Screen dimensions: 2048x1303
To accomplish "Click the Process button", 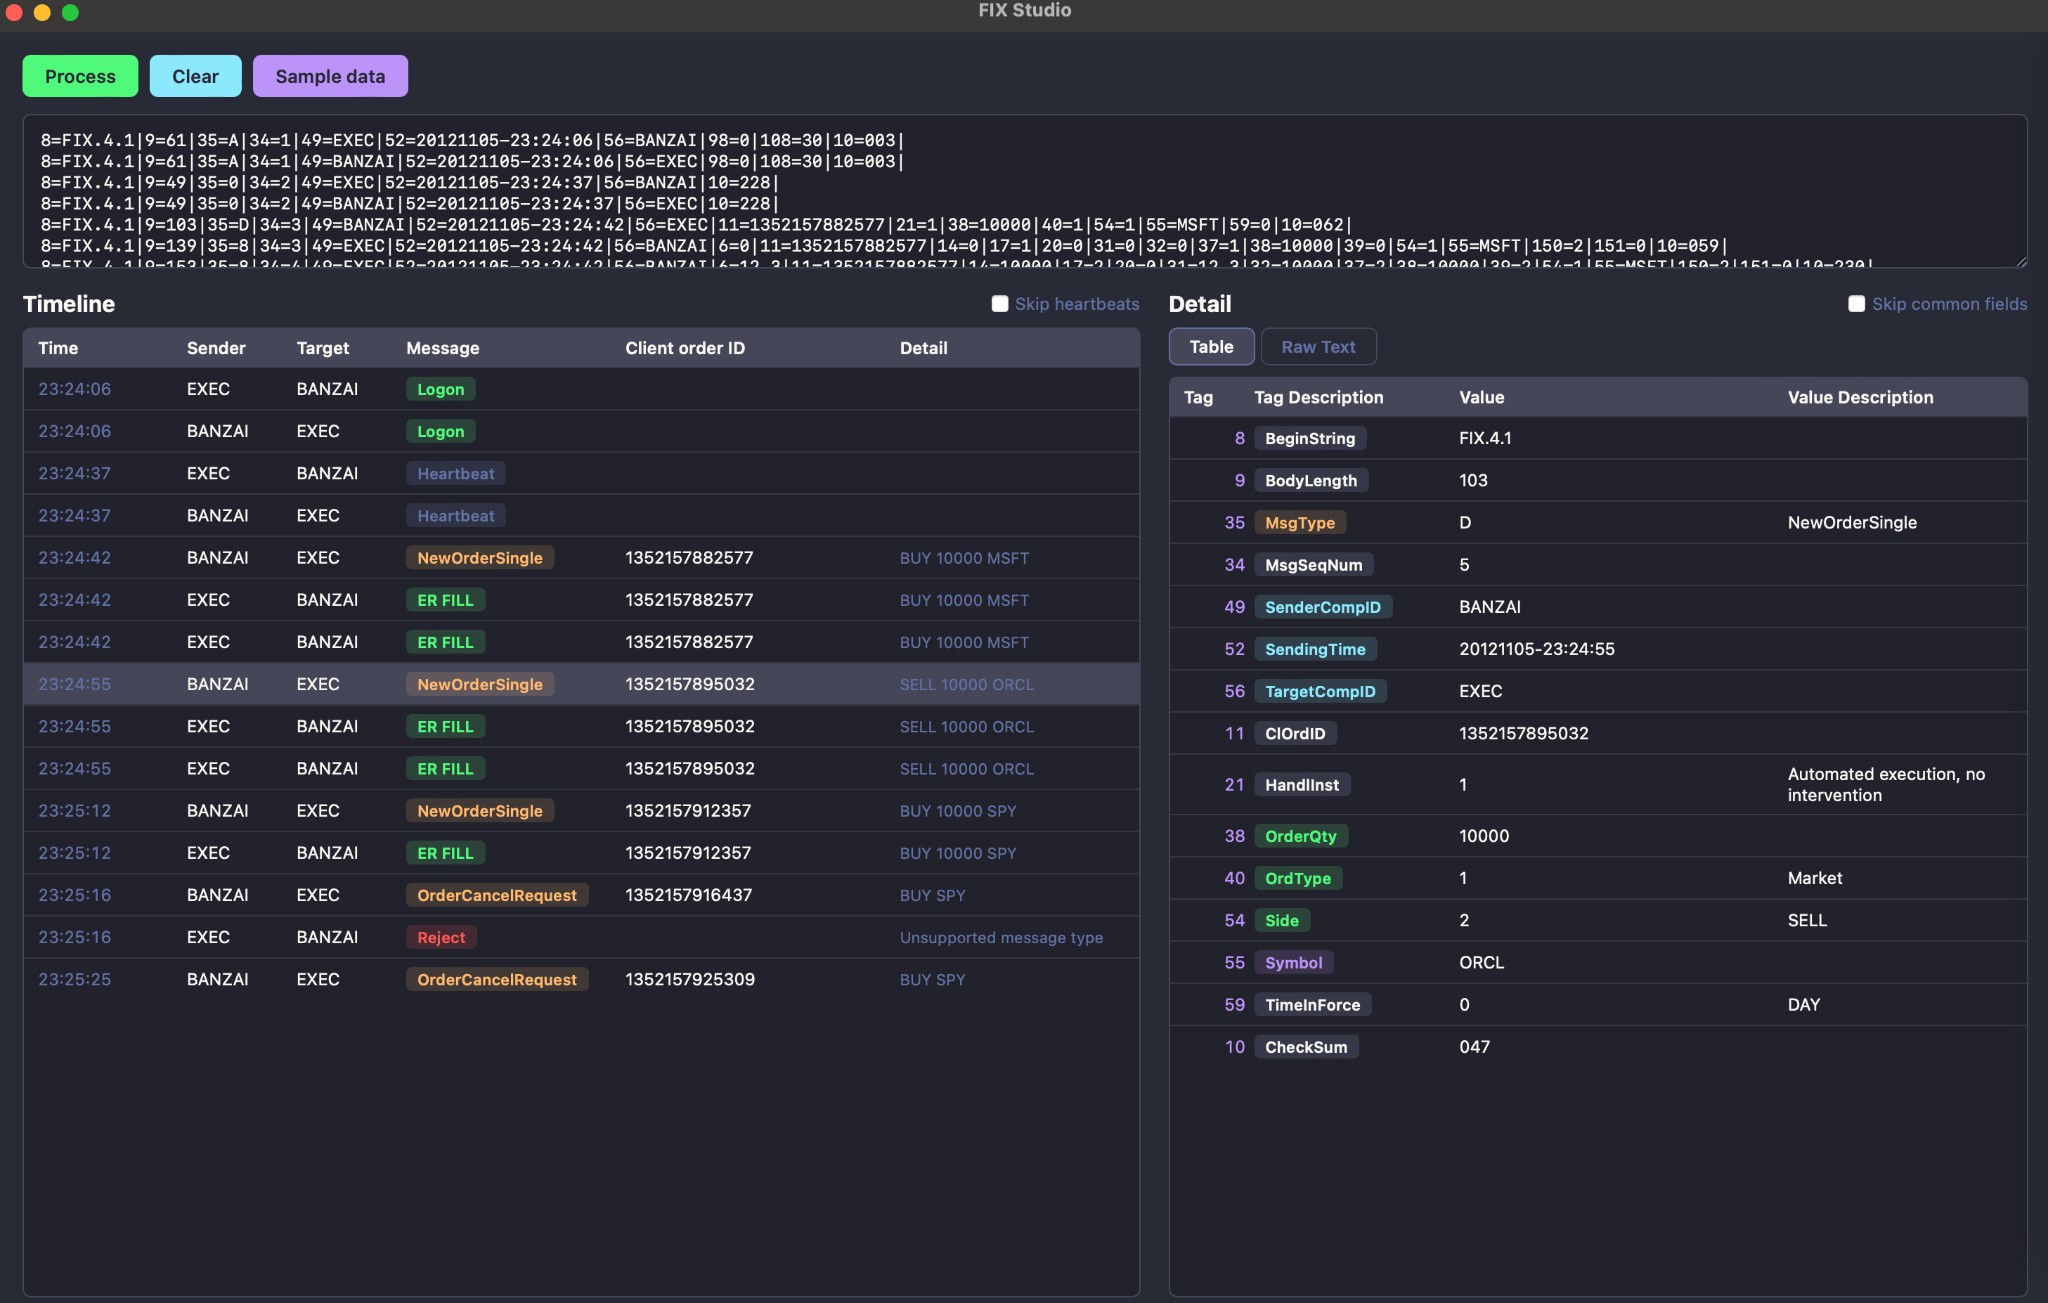I will tap(80, 75).
